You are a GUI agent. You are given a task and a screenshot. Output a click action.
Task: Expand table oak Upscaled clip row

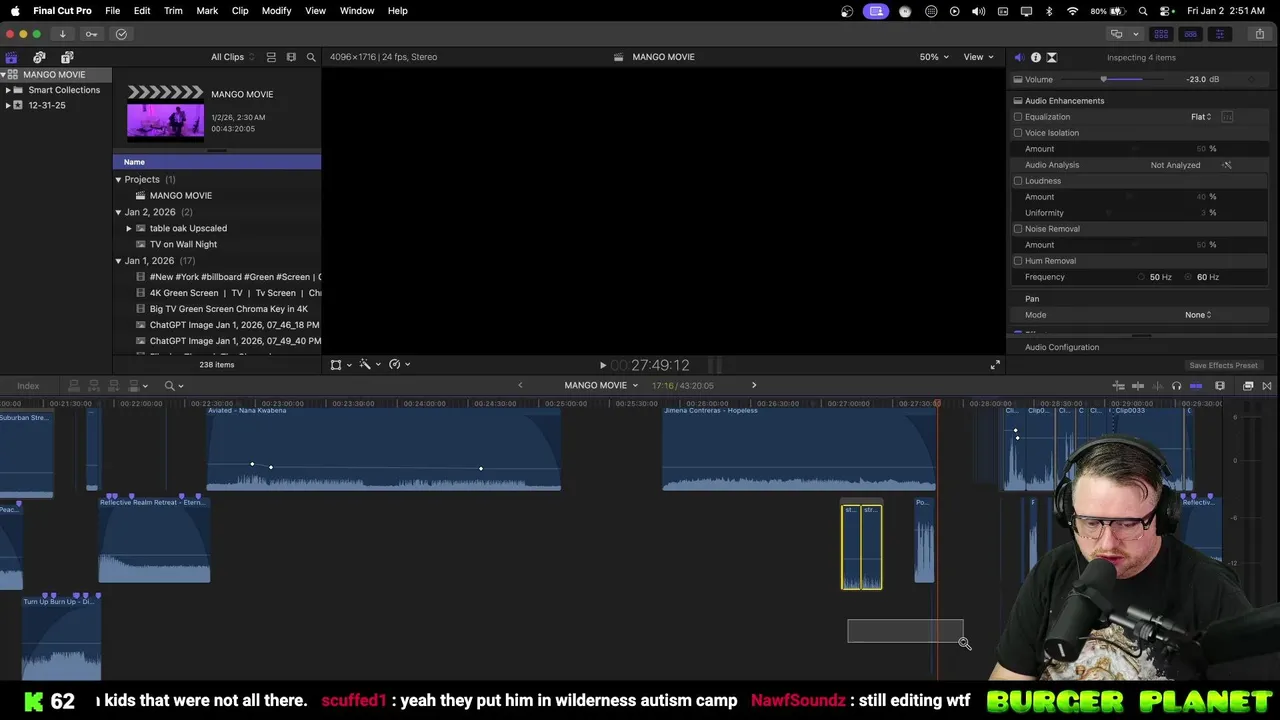[129, 228]
